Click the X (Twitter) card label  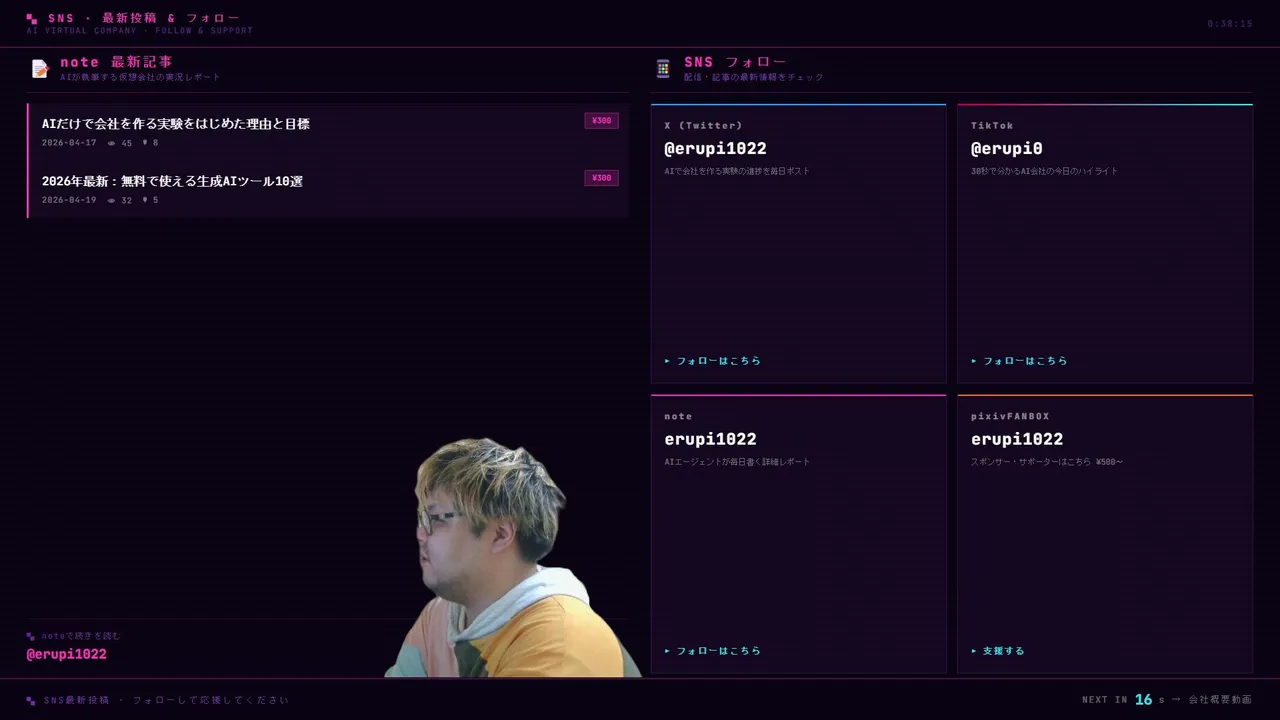point(703,126)
